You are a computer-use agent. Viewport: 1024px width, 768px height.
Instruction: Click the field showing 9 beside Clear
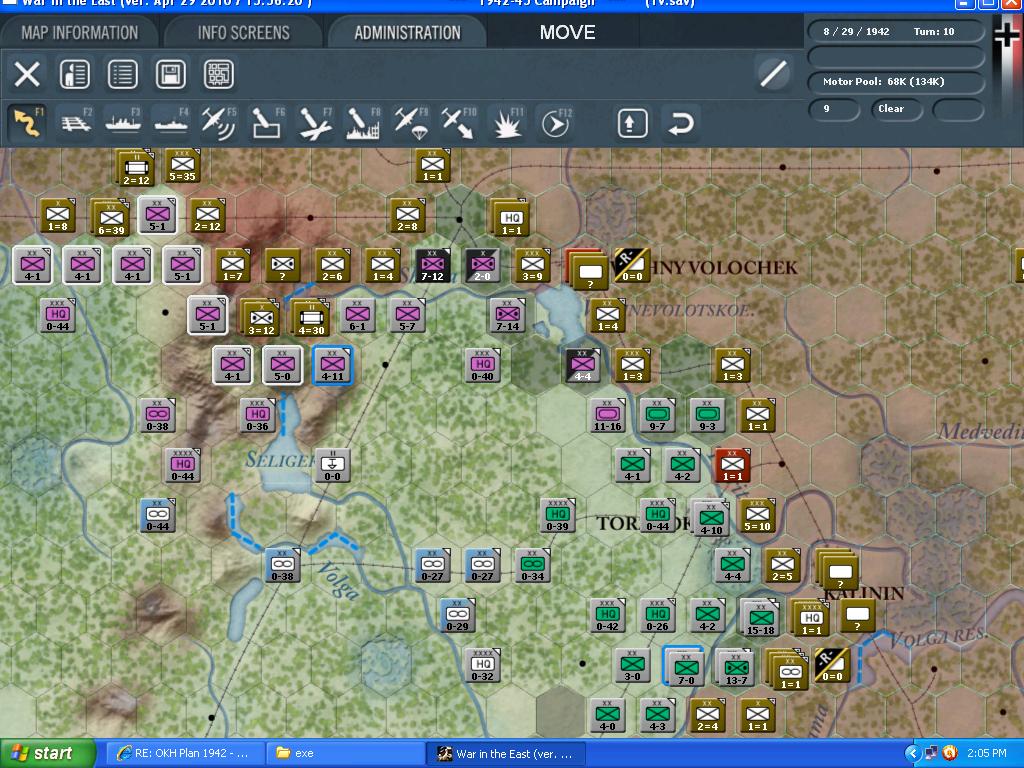(834, 109)
